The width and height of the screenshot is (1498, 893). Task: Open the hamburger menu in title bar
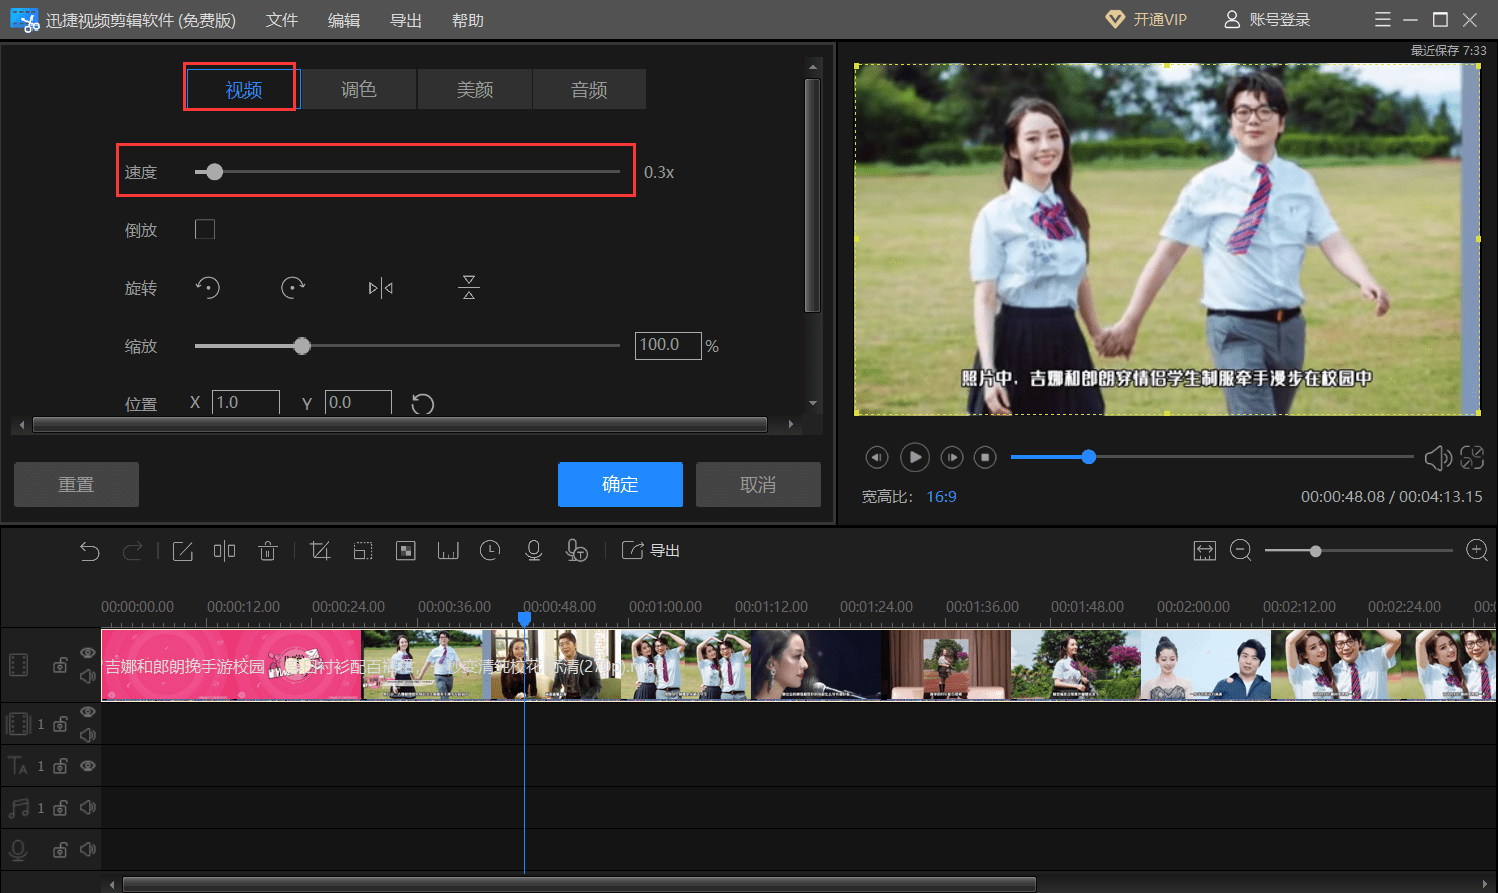pyautogui.click(x=1383, y=20)
